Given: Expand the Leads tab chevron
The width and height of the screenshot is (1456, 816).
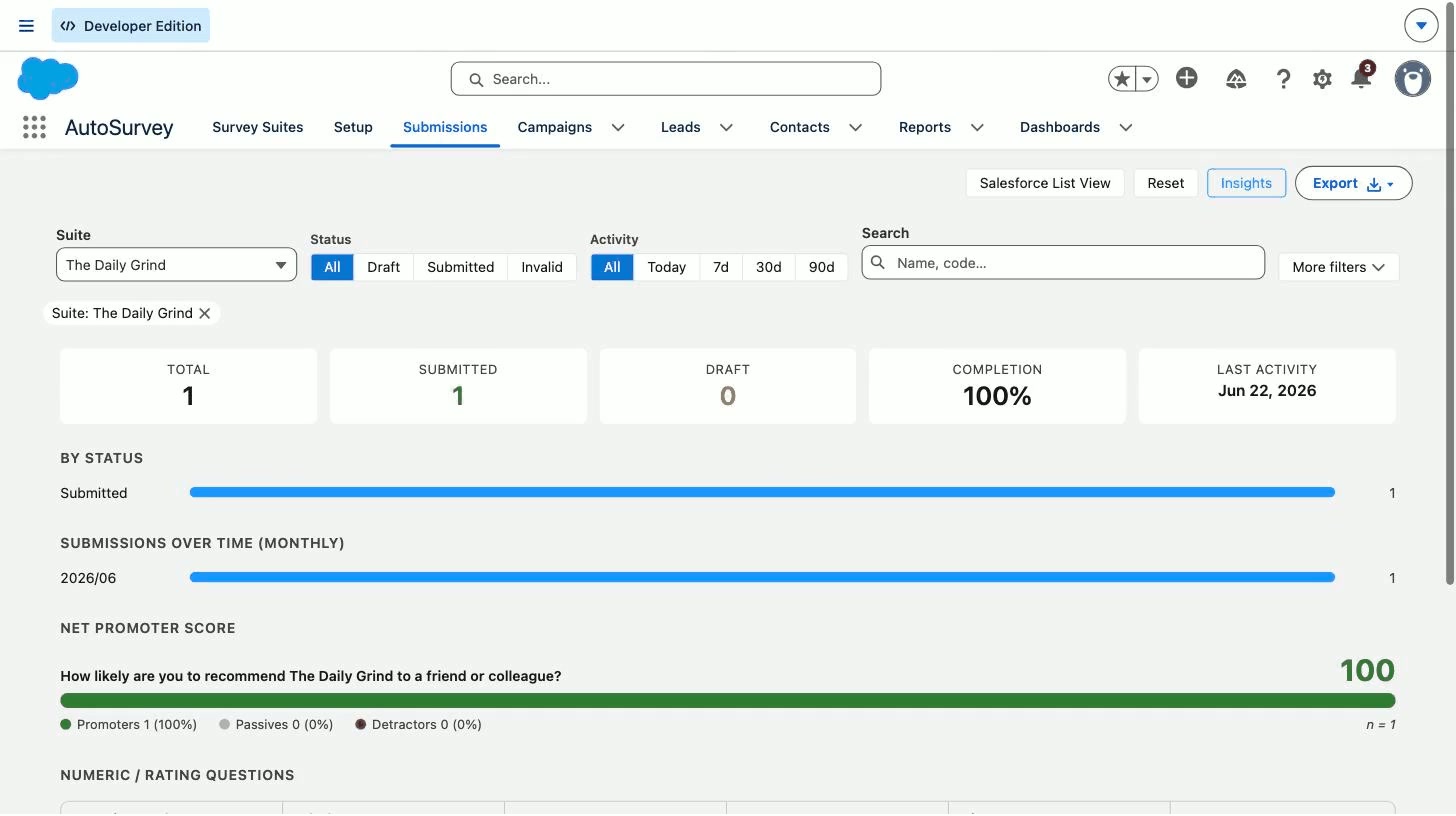Looking at the screenshot, I should coord(727,127).
